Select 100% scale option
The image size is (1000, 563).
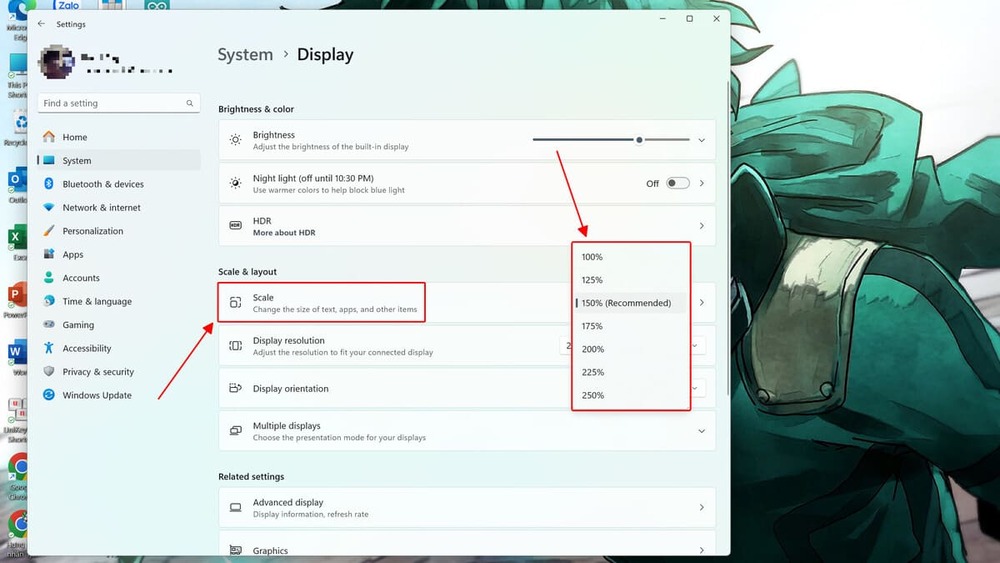click(592, 257)
